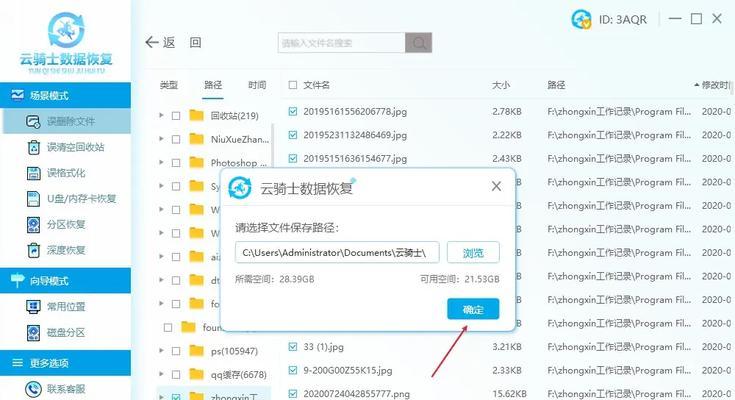The width and height of the screenshot is (735, 400).
Task: Click the save path input field
Action: pos(337,253)
